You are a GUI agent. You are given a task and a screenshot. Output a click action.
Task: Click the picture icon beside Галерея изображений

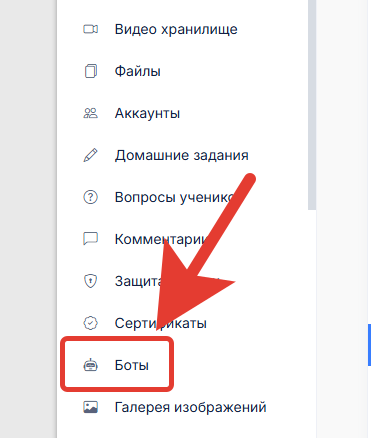(x=90, y=407)
